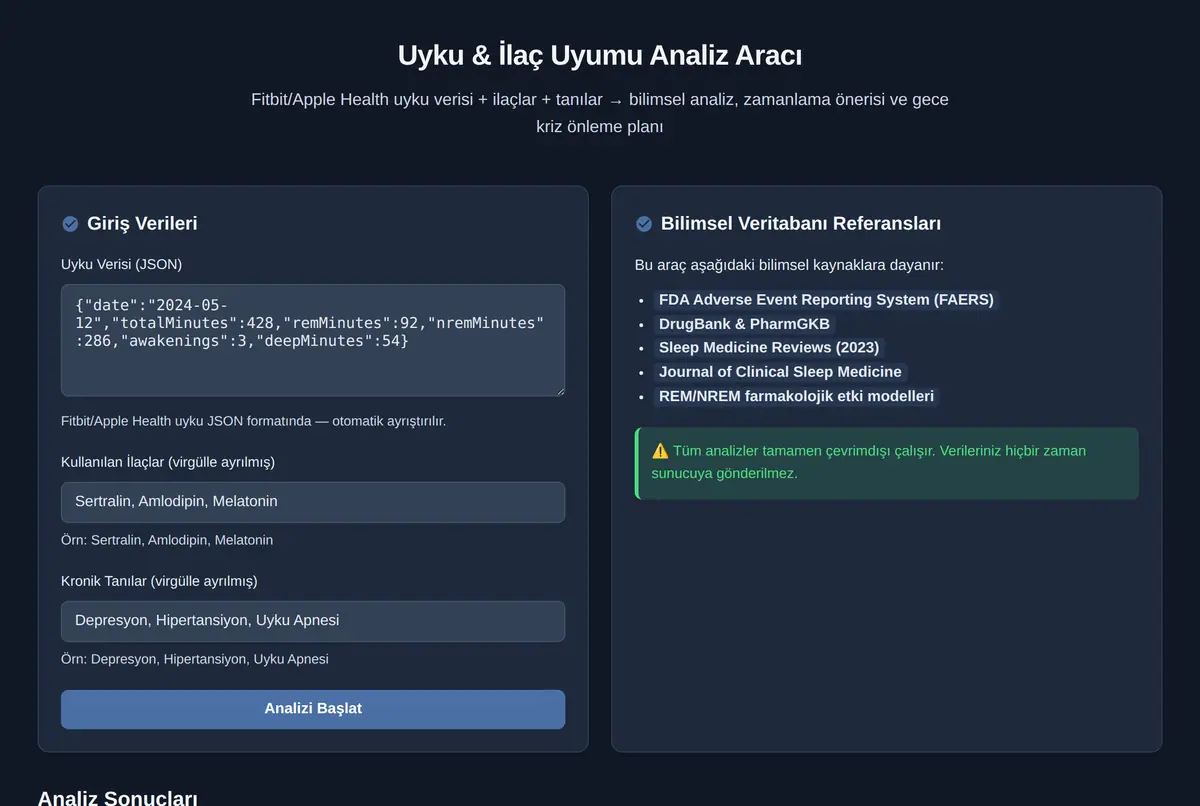The width and height of the screenshot is (1200, 806).
Task: Click hint text Örn: Sertralin, Amlodipin, Melatonin
Action: tap(167, 540)
